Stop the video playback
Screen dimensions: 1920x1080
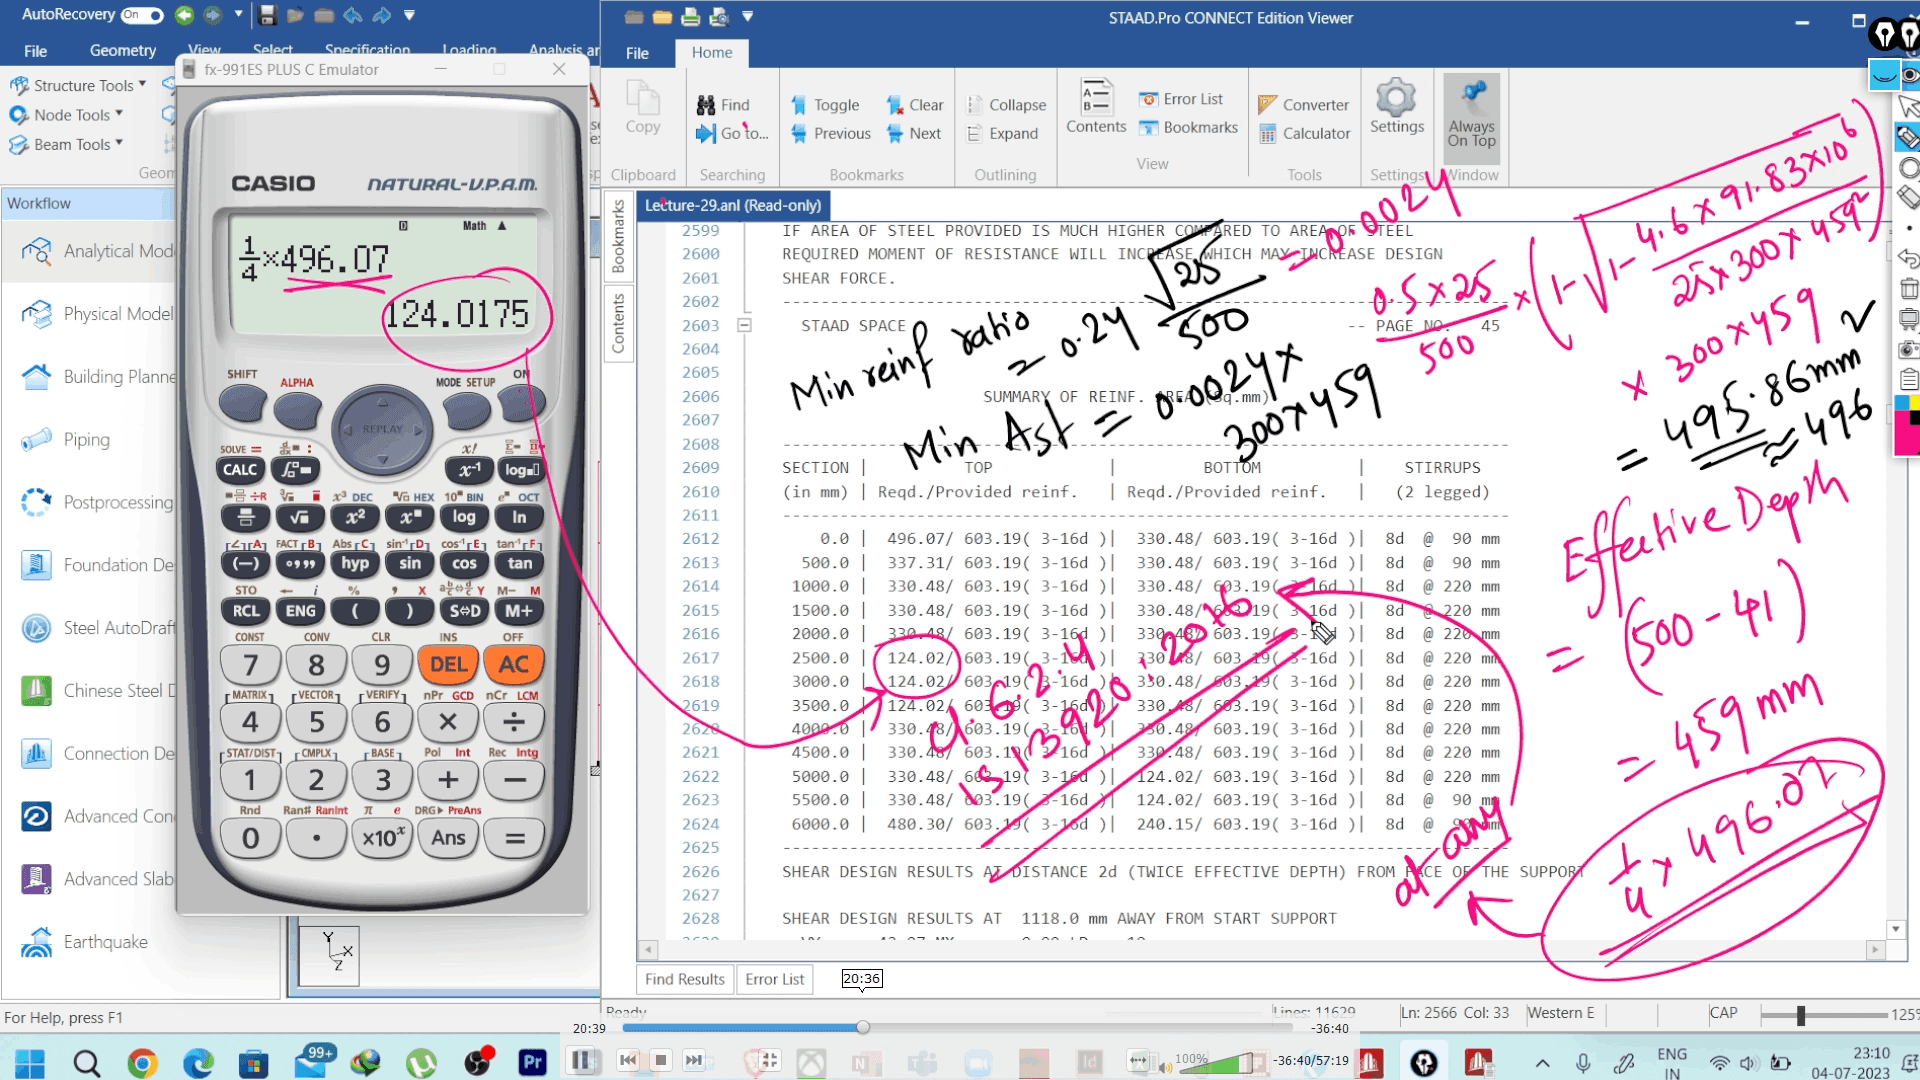point(660,1060)
